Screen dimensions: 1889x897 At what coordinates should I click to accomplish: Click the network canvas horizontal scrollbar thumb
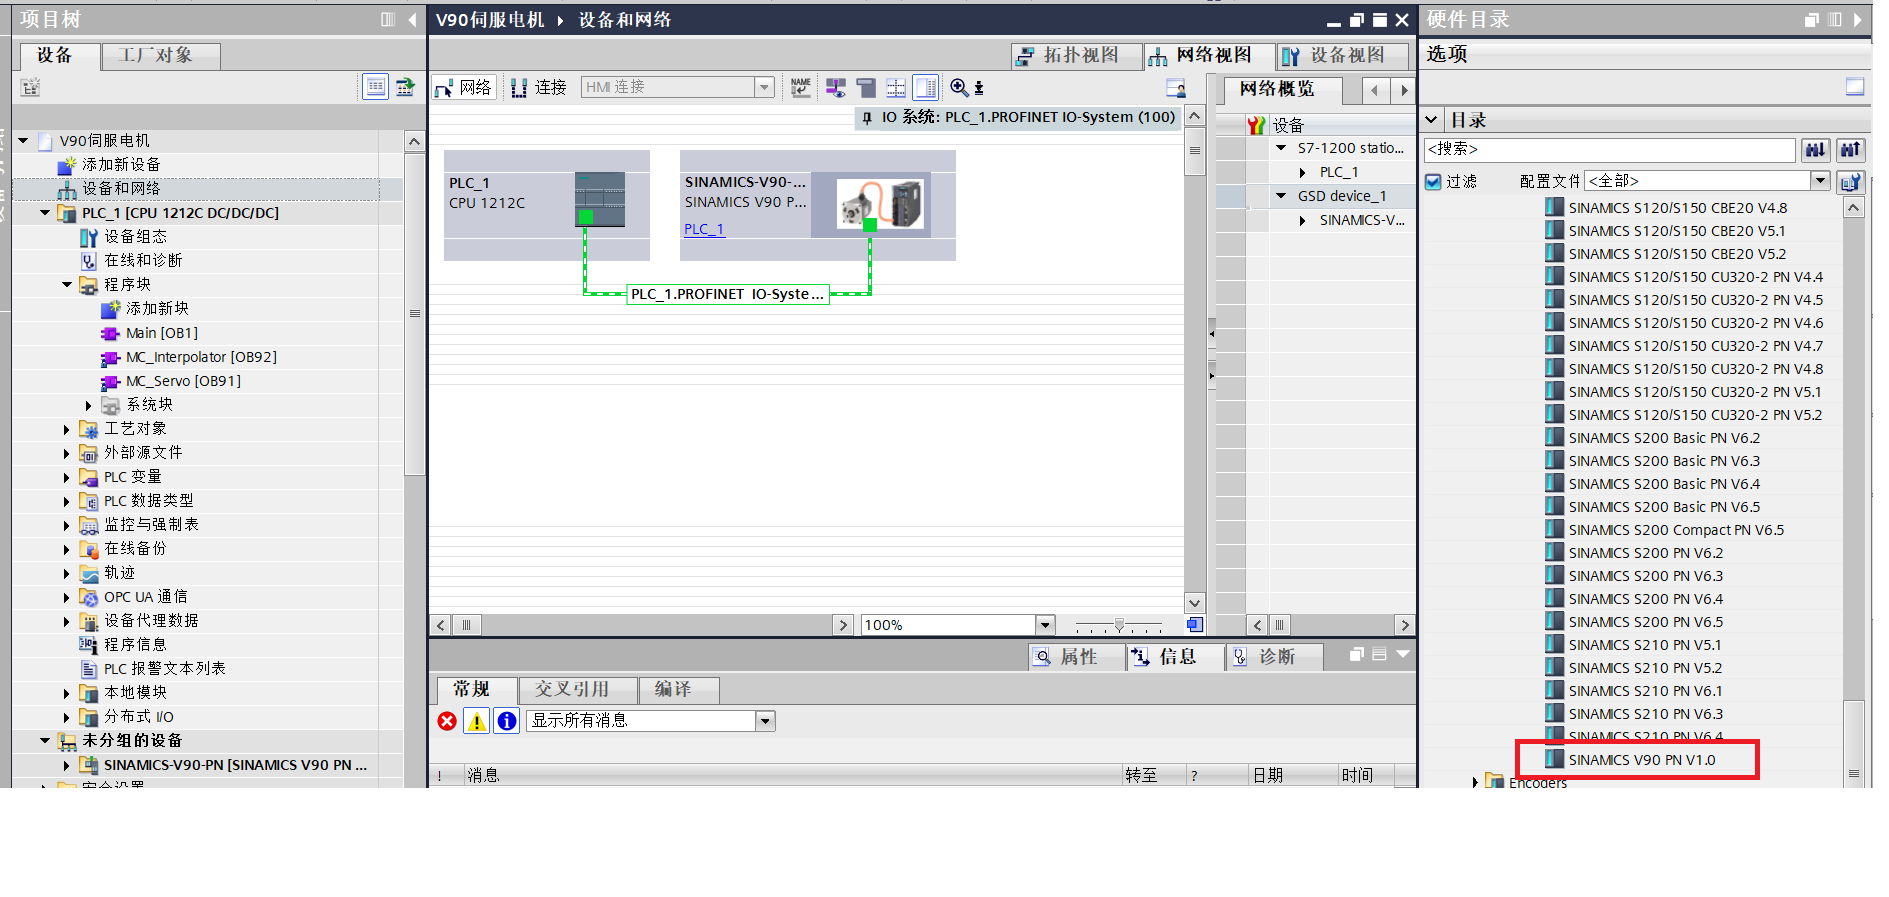click(x=466, y=625)
